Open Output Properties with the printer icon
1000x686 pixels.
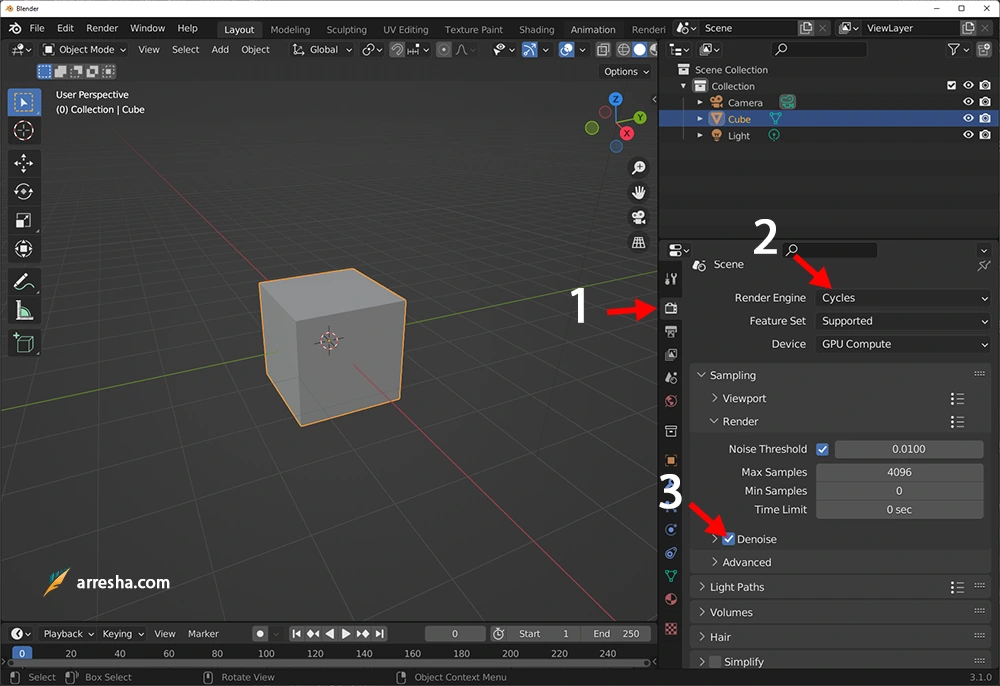(671, 331)
